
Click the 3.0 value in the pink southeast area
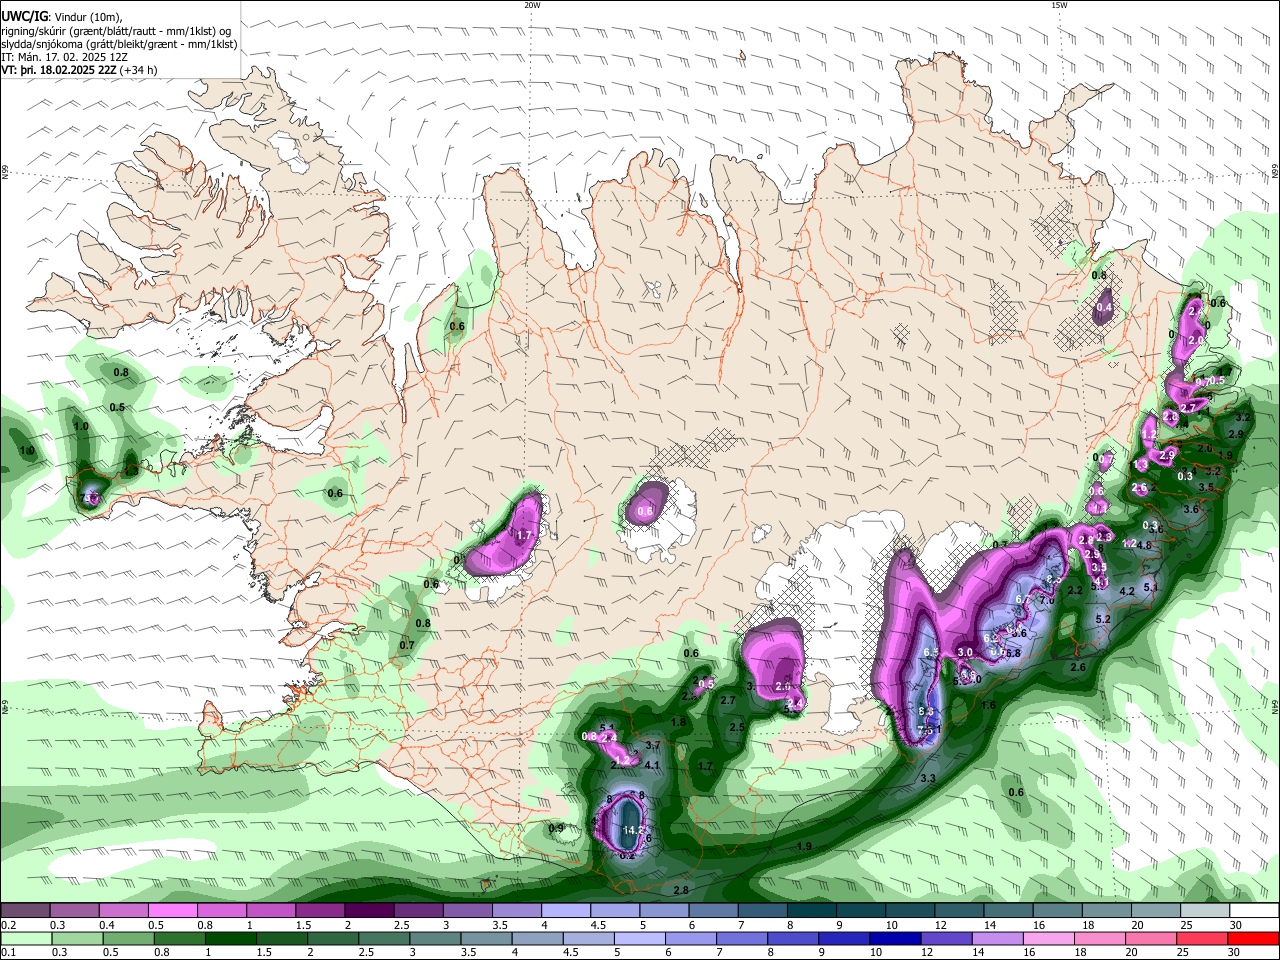[x=965, y=652]
